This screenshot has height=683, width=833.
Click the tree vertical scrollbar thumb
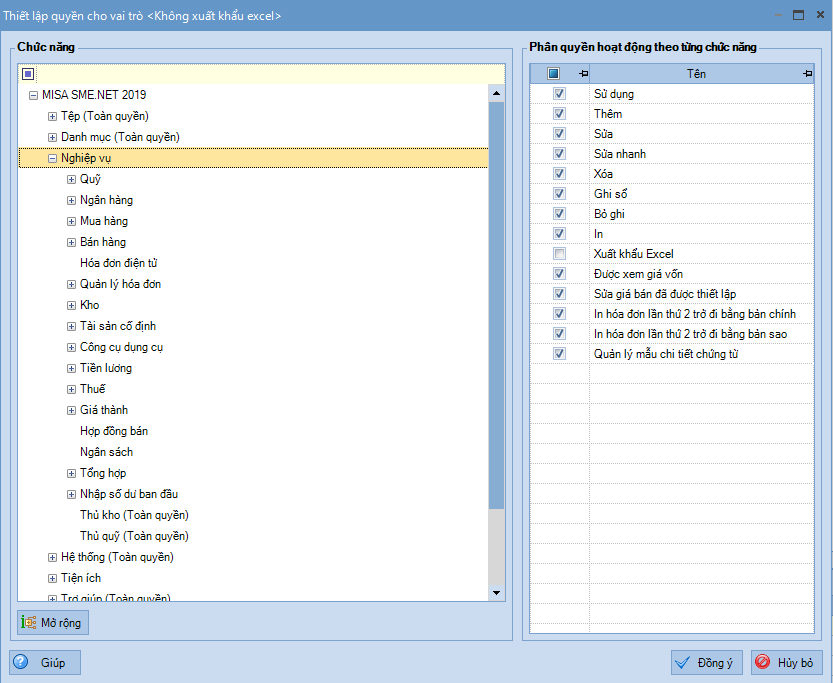[496, 305]
